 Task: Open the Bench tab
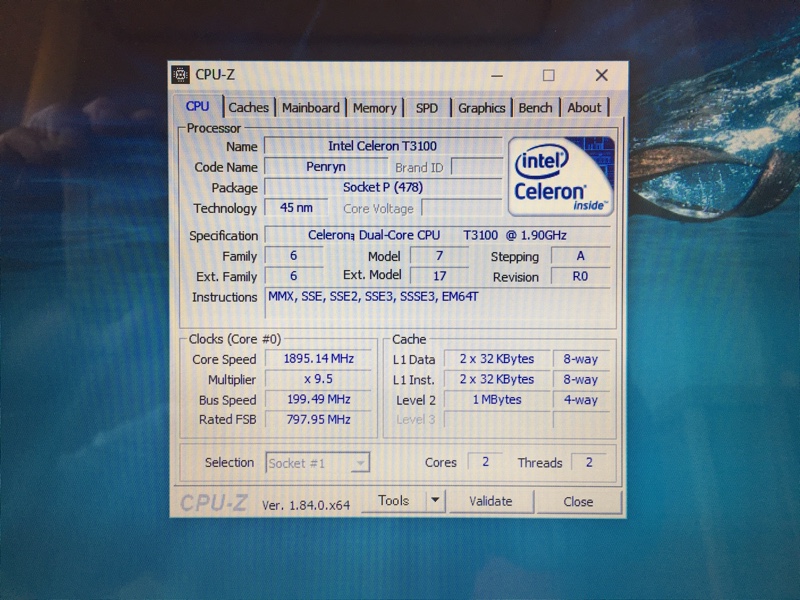pyautogui.click(x=535, y=108)
